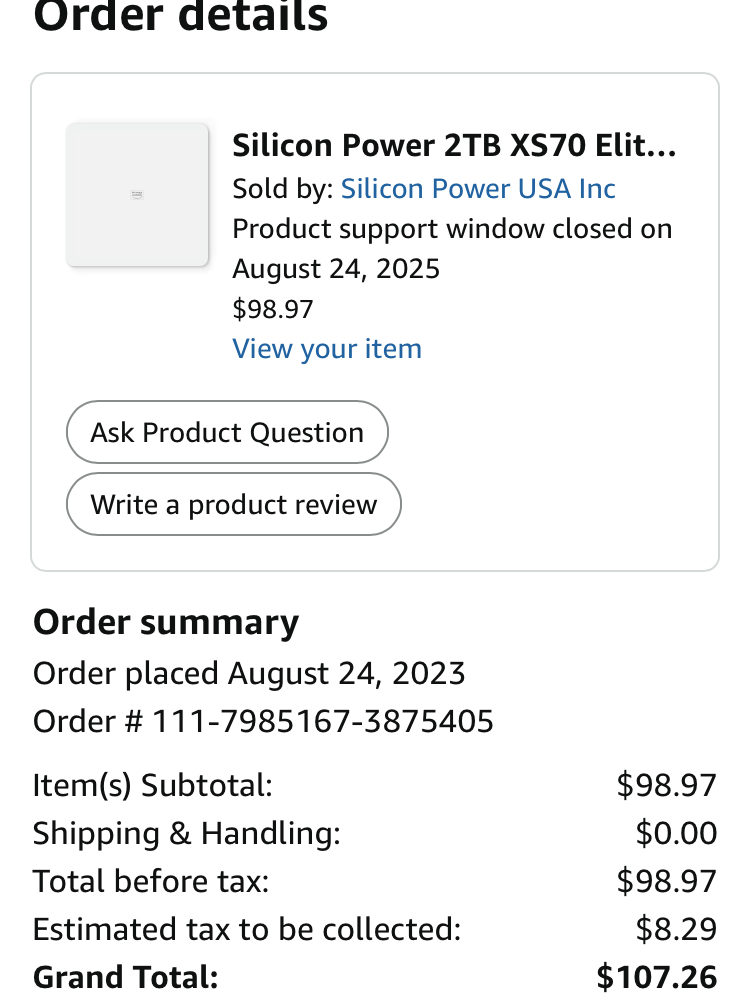The image size is (750, 1002).
Task: Click the Estimated tax to be collected label
Action: click(x=247, y=929)
